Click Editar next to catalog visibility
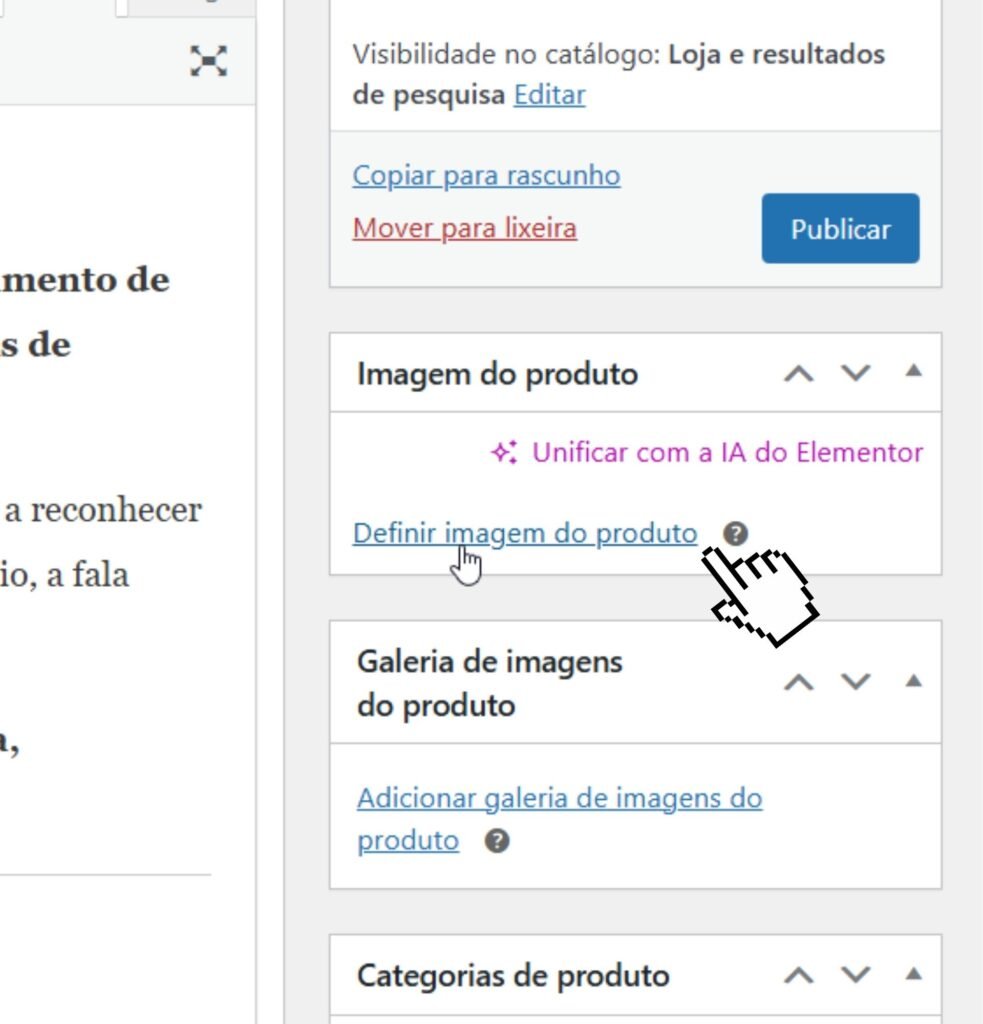Viewport: 983px width, 1024px height. pyautogui.click(x=549, y=95)
